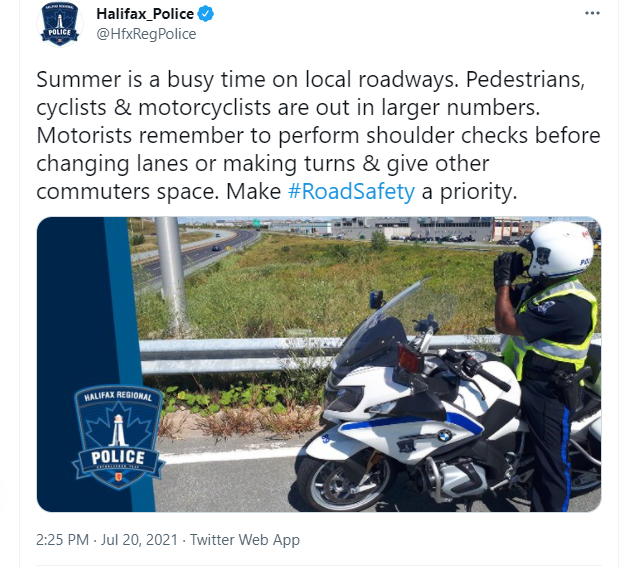621x569 pixels.
Task: Click the highway curve in the photo background
Action: (x=206, y=247)
